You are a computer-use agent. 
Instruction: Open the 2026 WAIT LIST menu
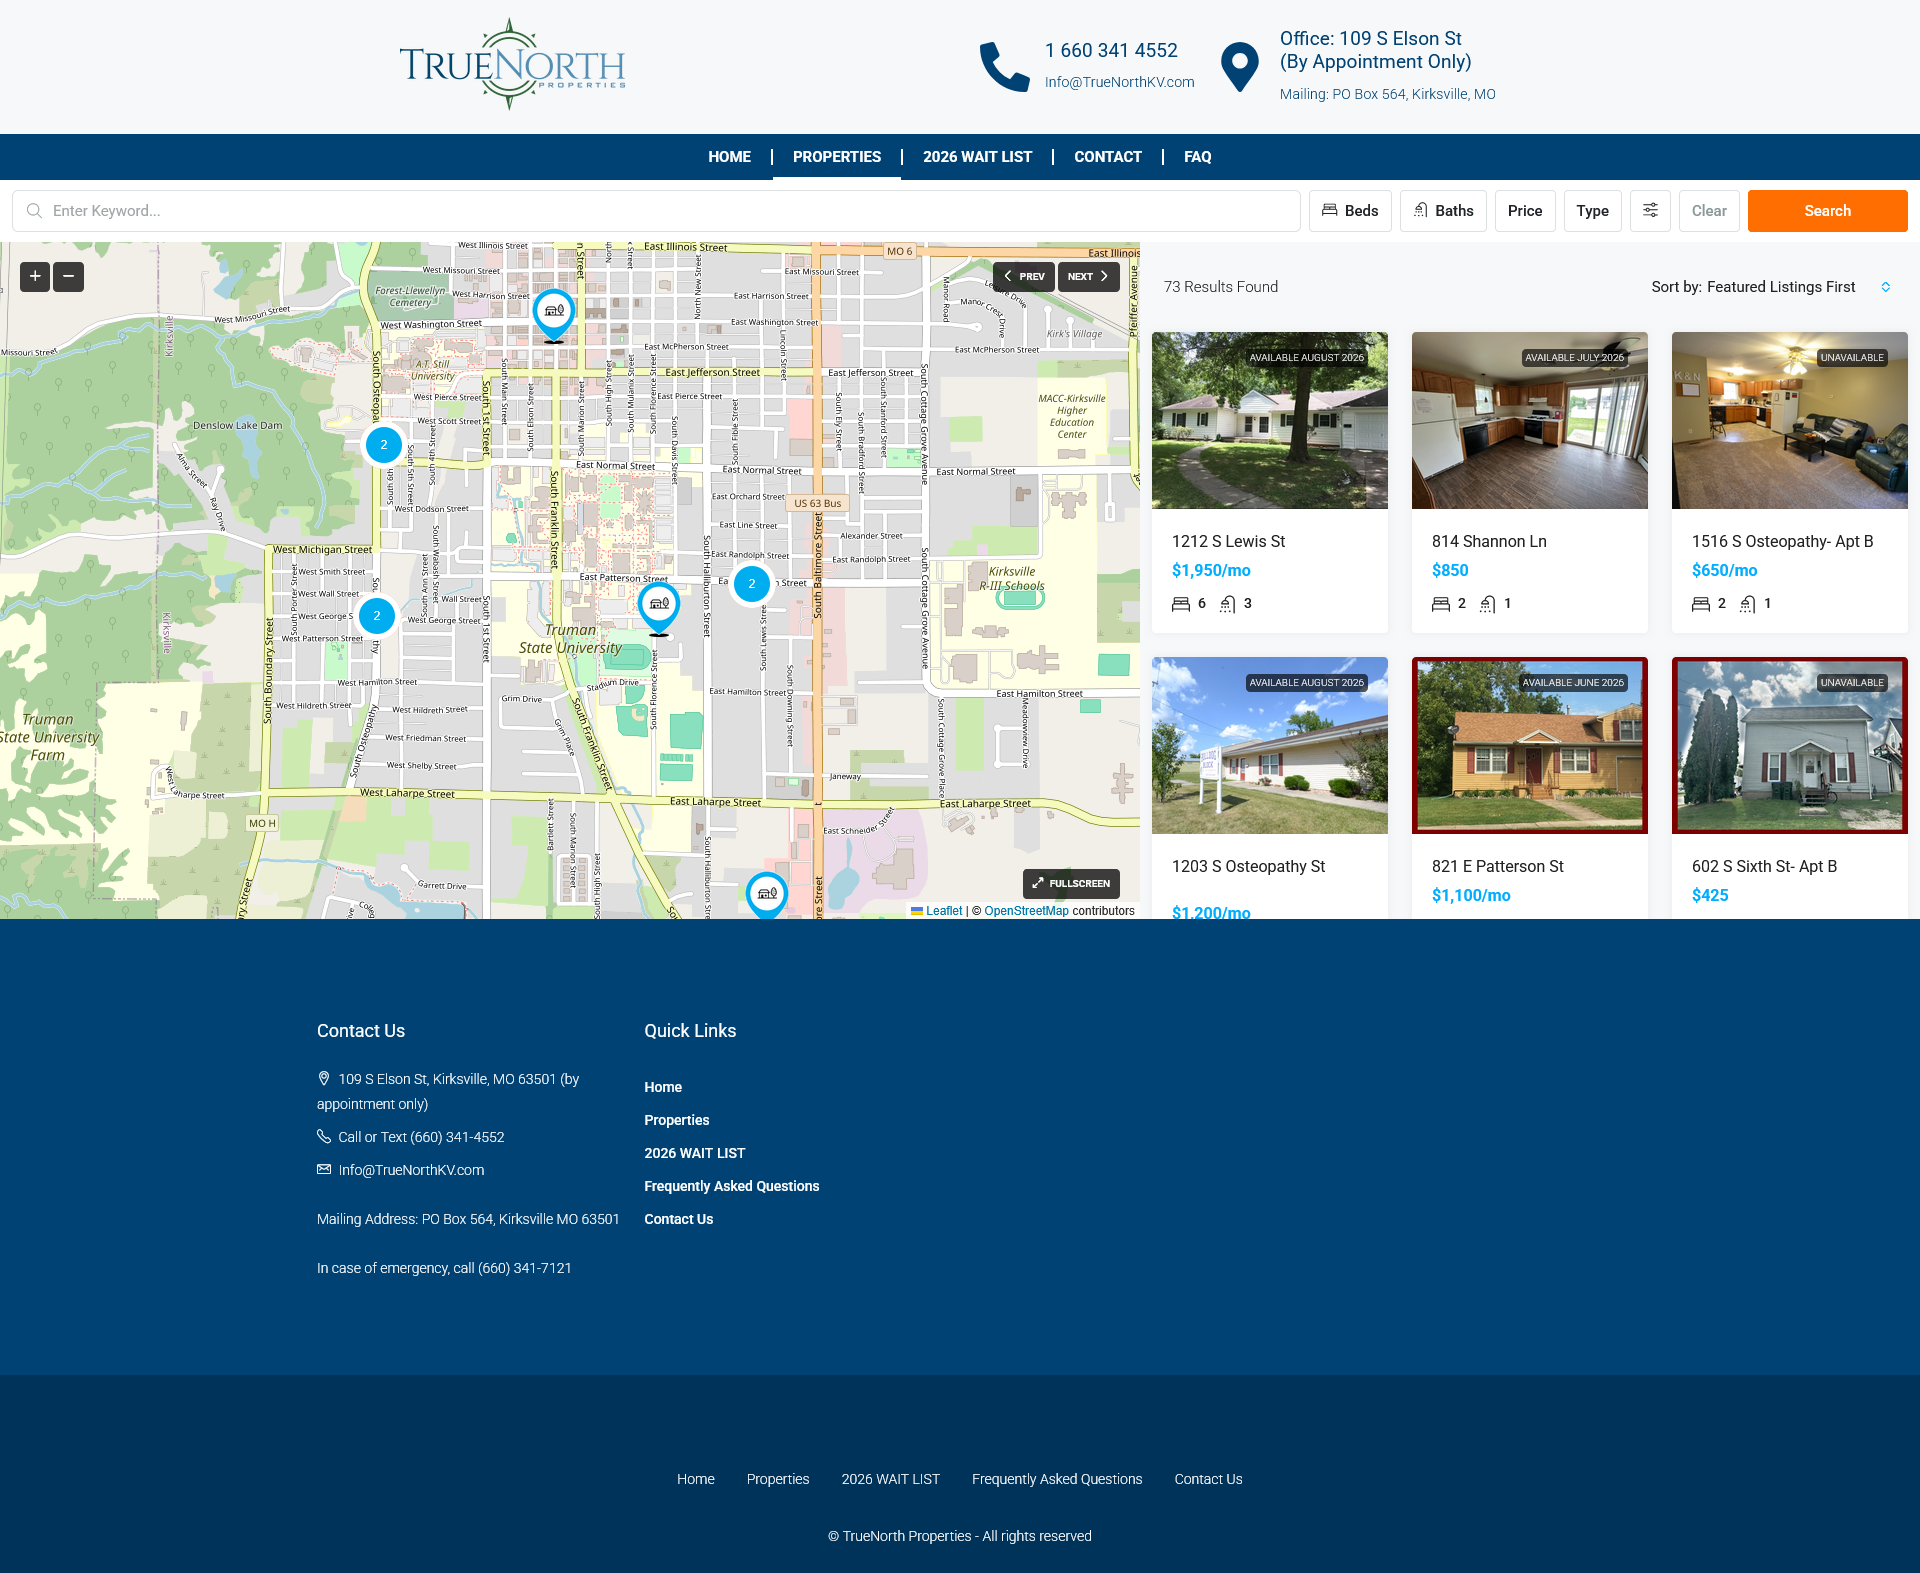[977, 157]
